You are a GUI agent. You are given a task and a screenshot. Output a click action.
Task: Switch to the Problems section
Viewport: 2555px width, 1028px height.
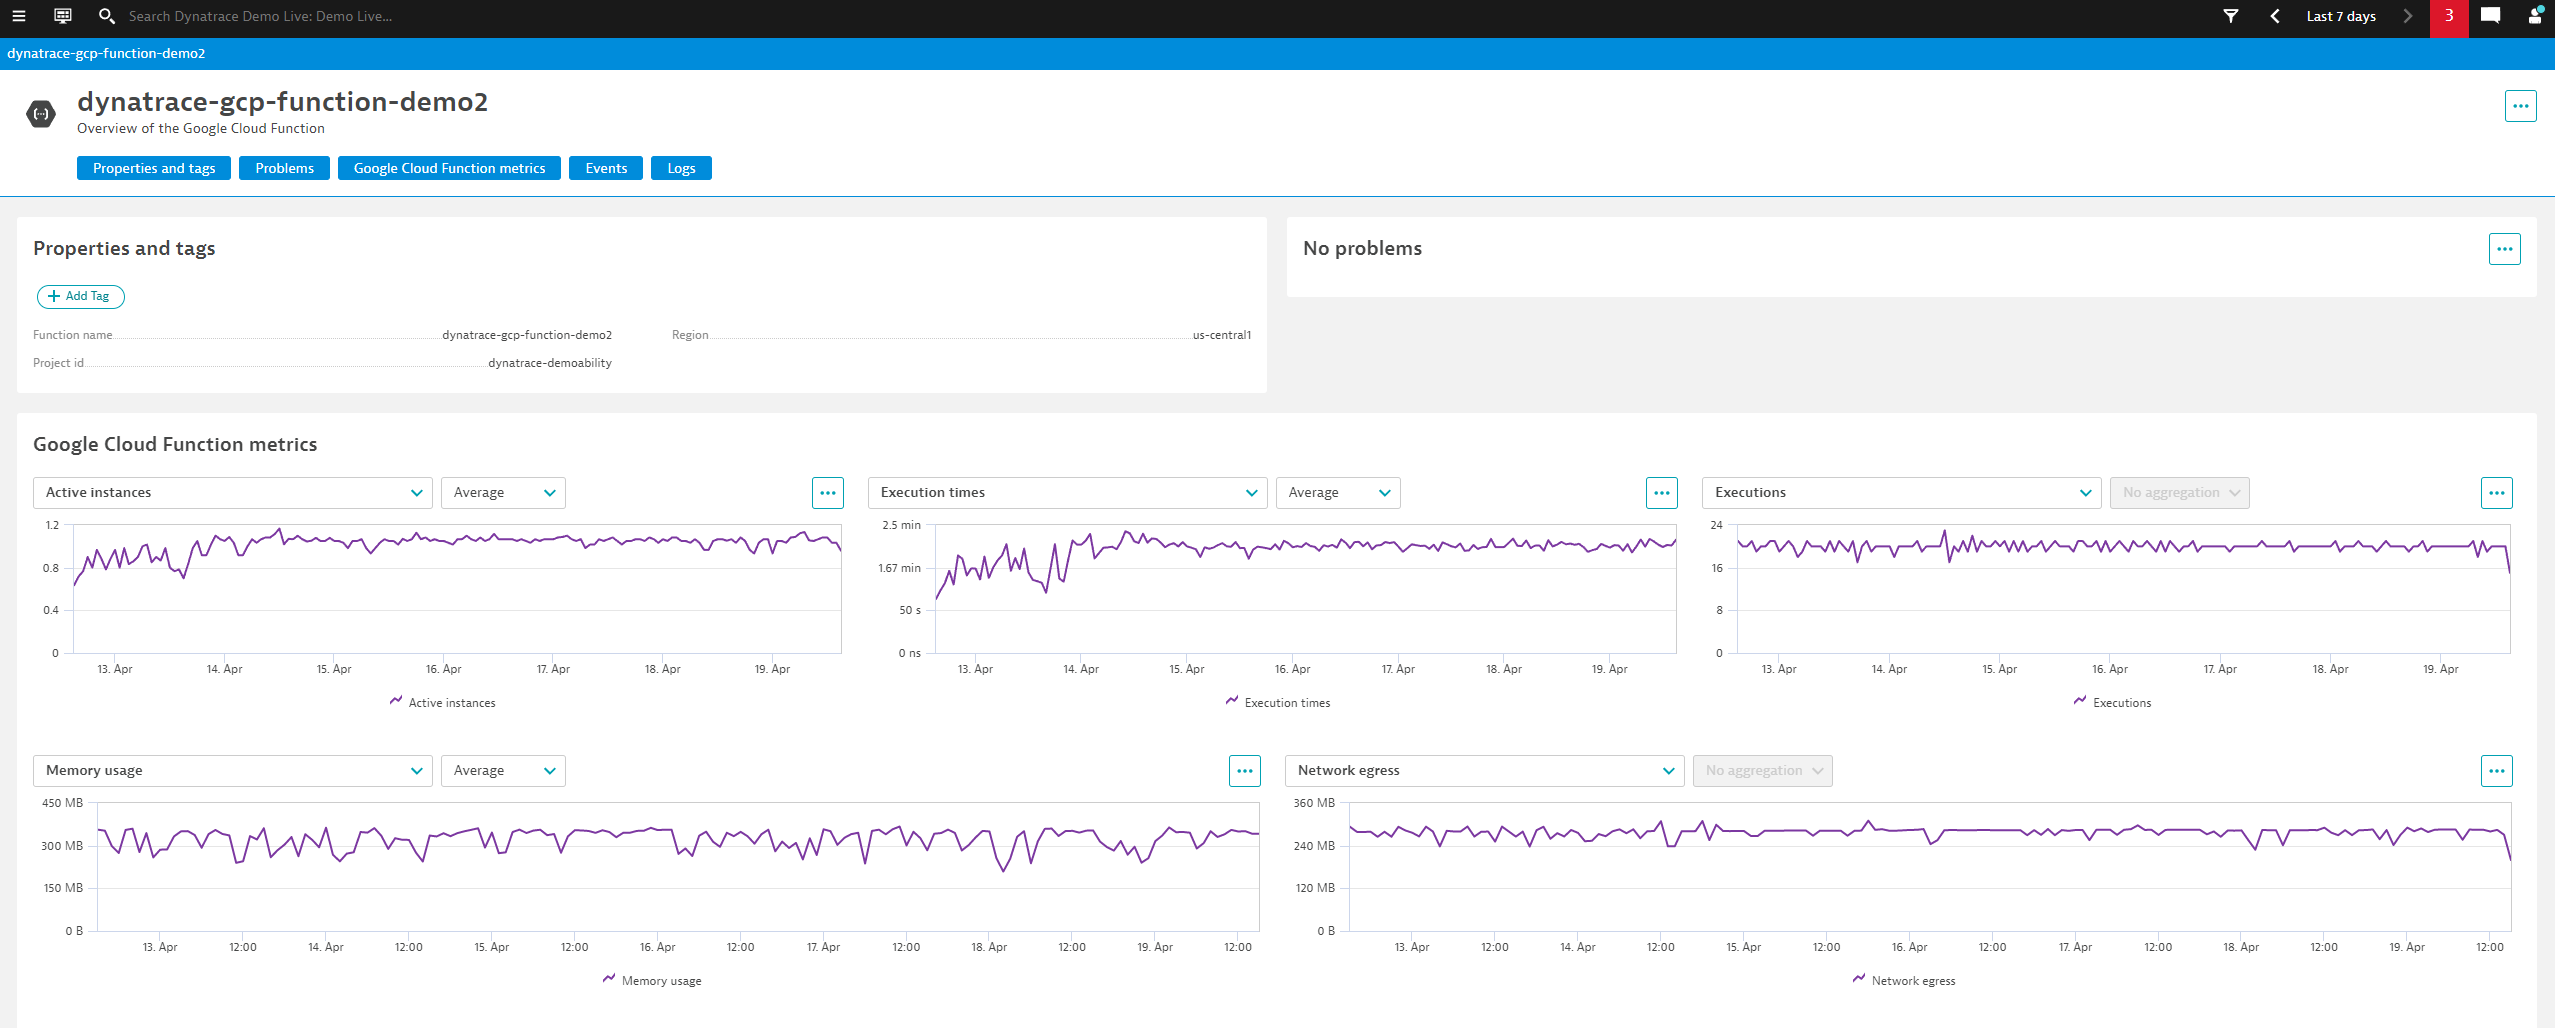point(284,167)
